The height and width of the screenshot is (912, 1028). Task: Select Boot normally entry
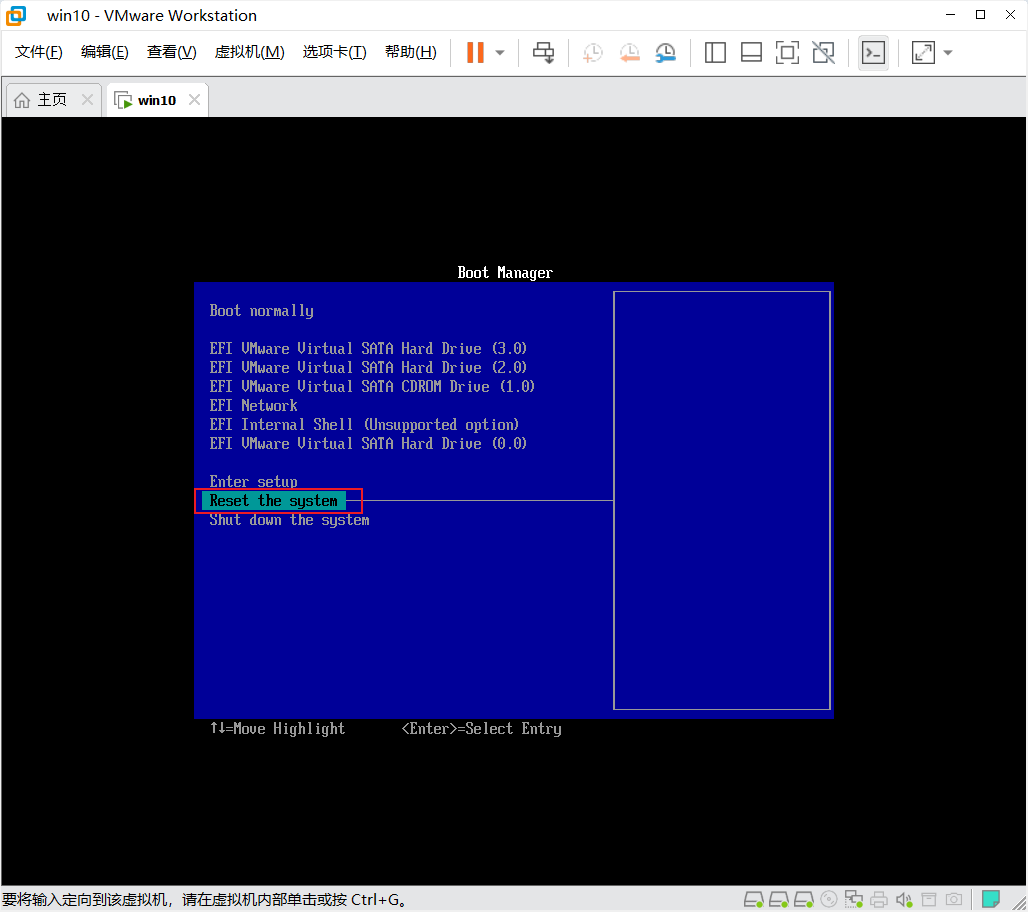point(262,311)
